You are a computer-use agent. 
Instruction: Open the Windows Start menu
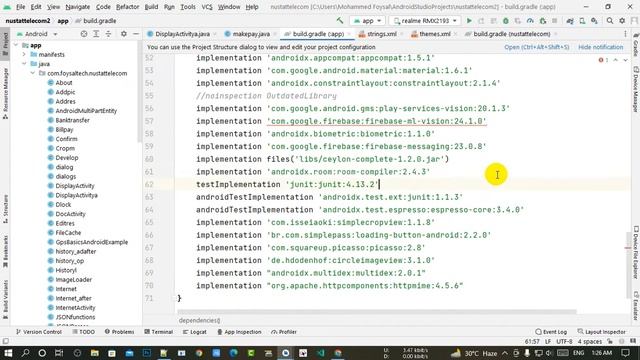(8, 353)
